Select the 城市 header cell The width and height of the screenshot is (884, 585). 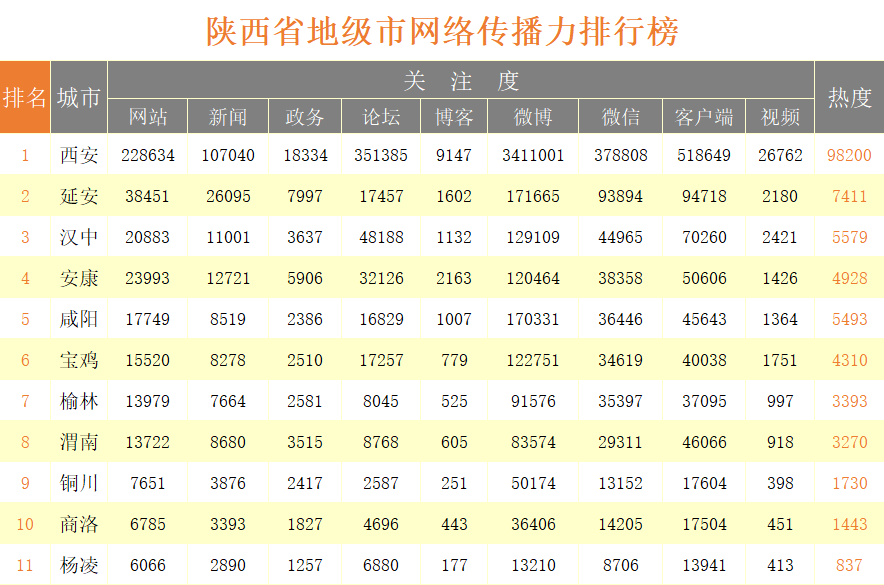point(79,97)
